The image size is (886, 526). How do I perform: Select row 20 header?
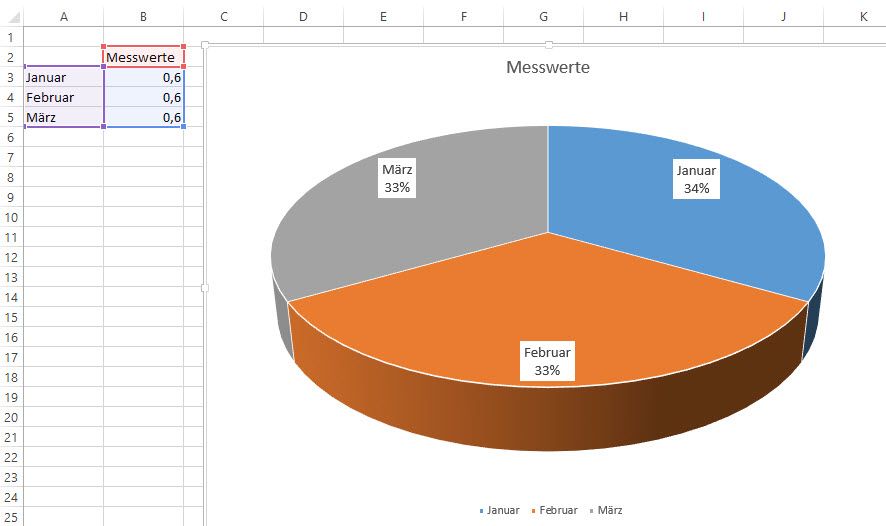(x=11, y=417)
